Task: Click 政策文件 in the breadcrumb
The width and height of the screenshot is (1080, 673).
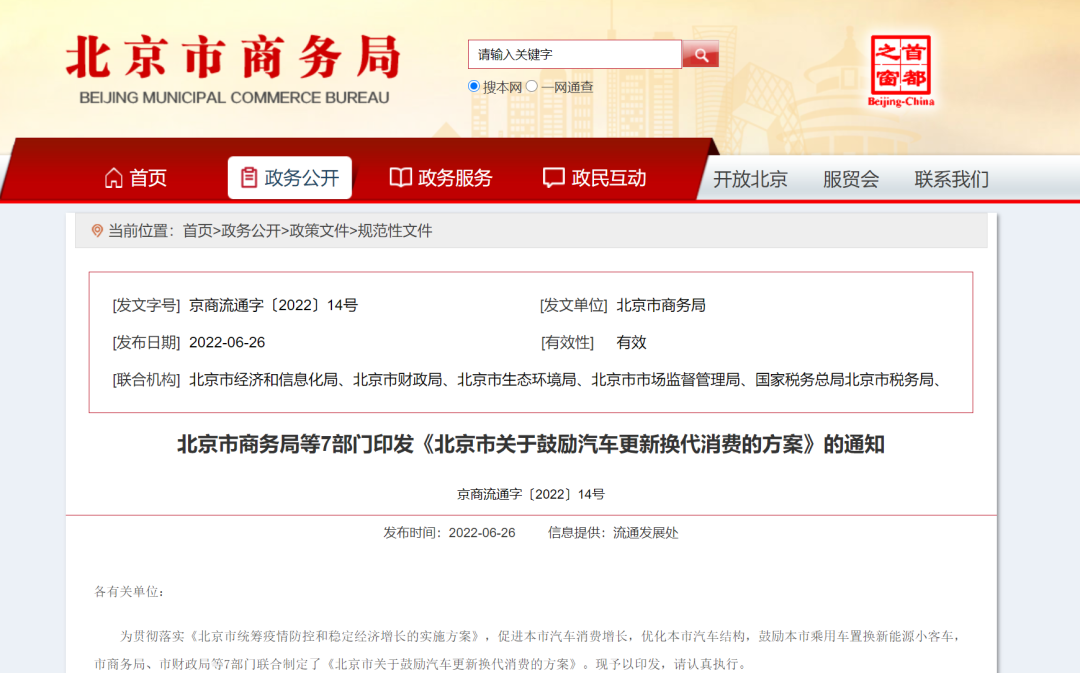Action: 319,231
